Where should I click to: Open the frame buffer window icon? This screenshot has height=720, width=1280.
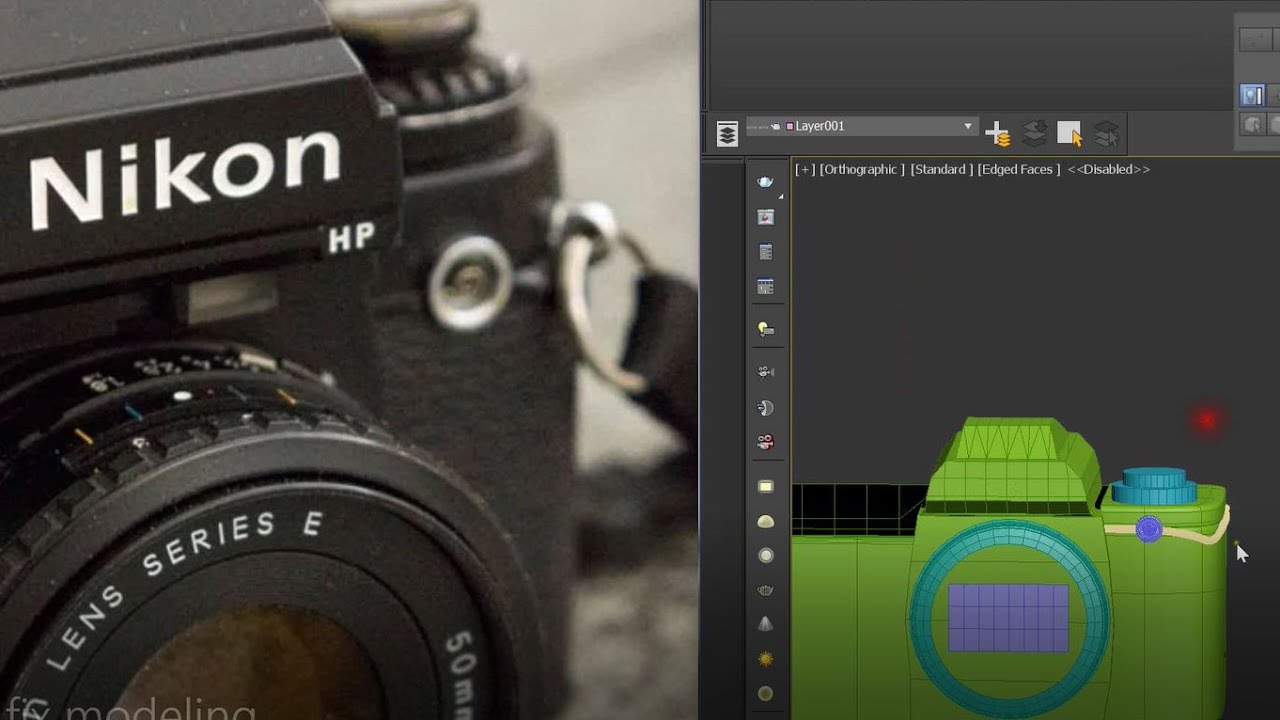click(x=766, y=217)
